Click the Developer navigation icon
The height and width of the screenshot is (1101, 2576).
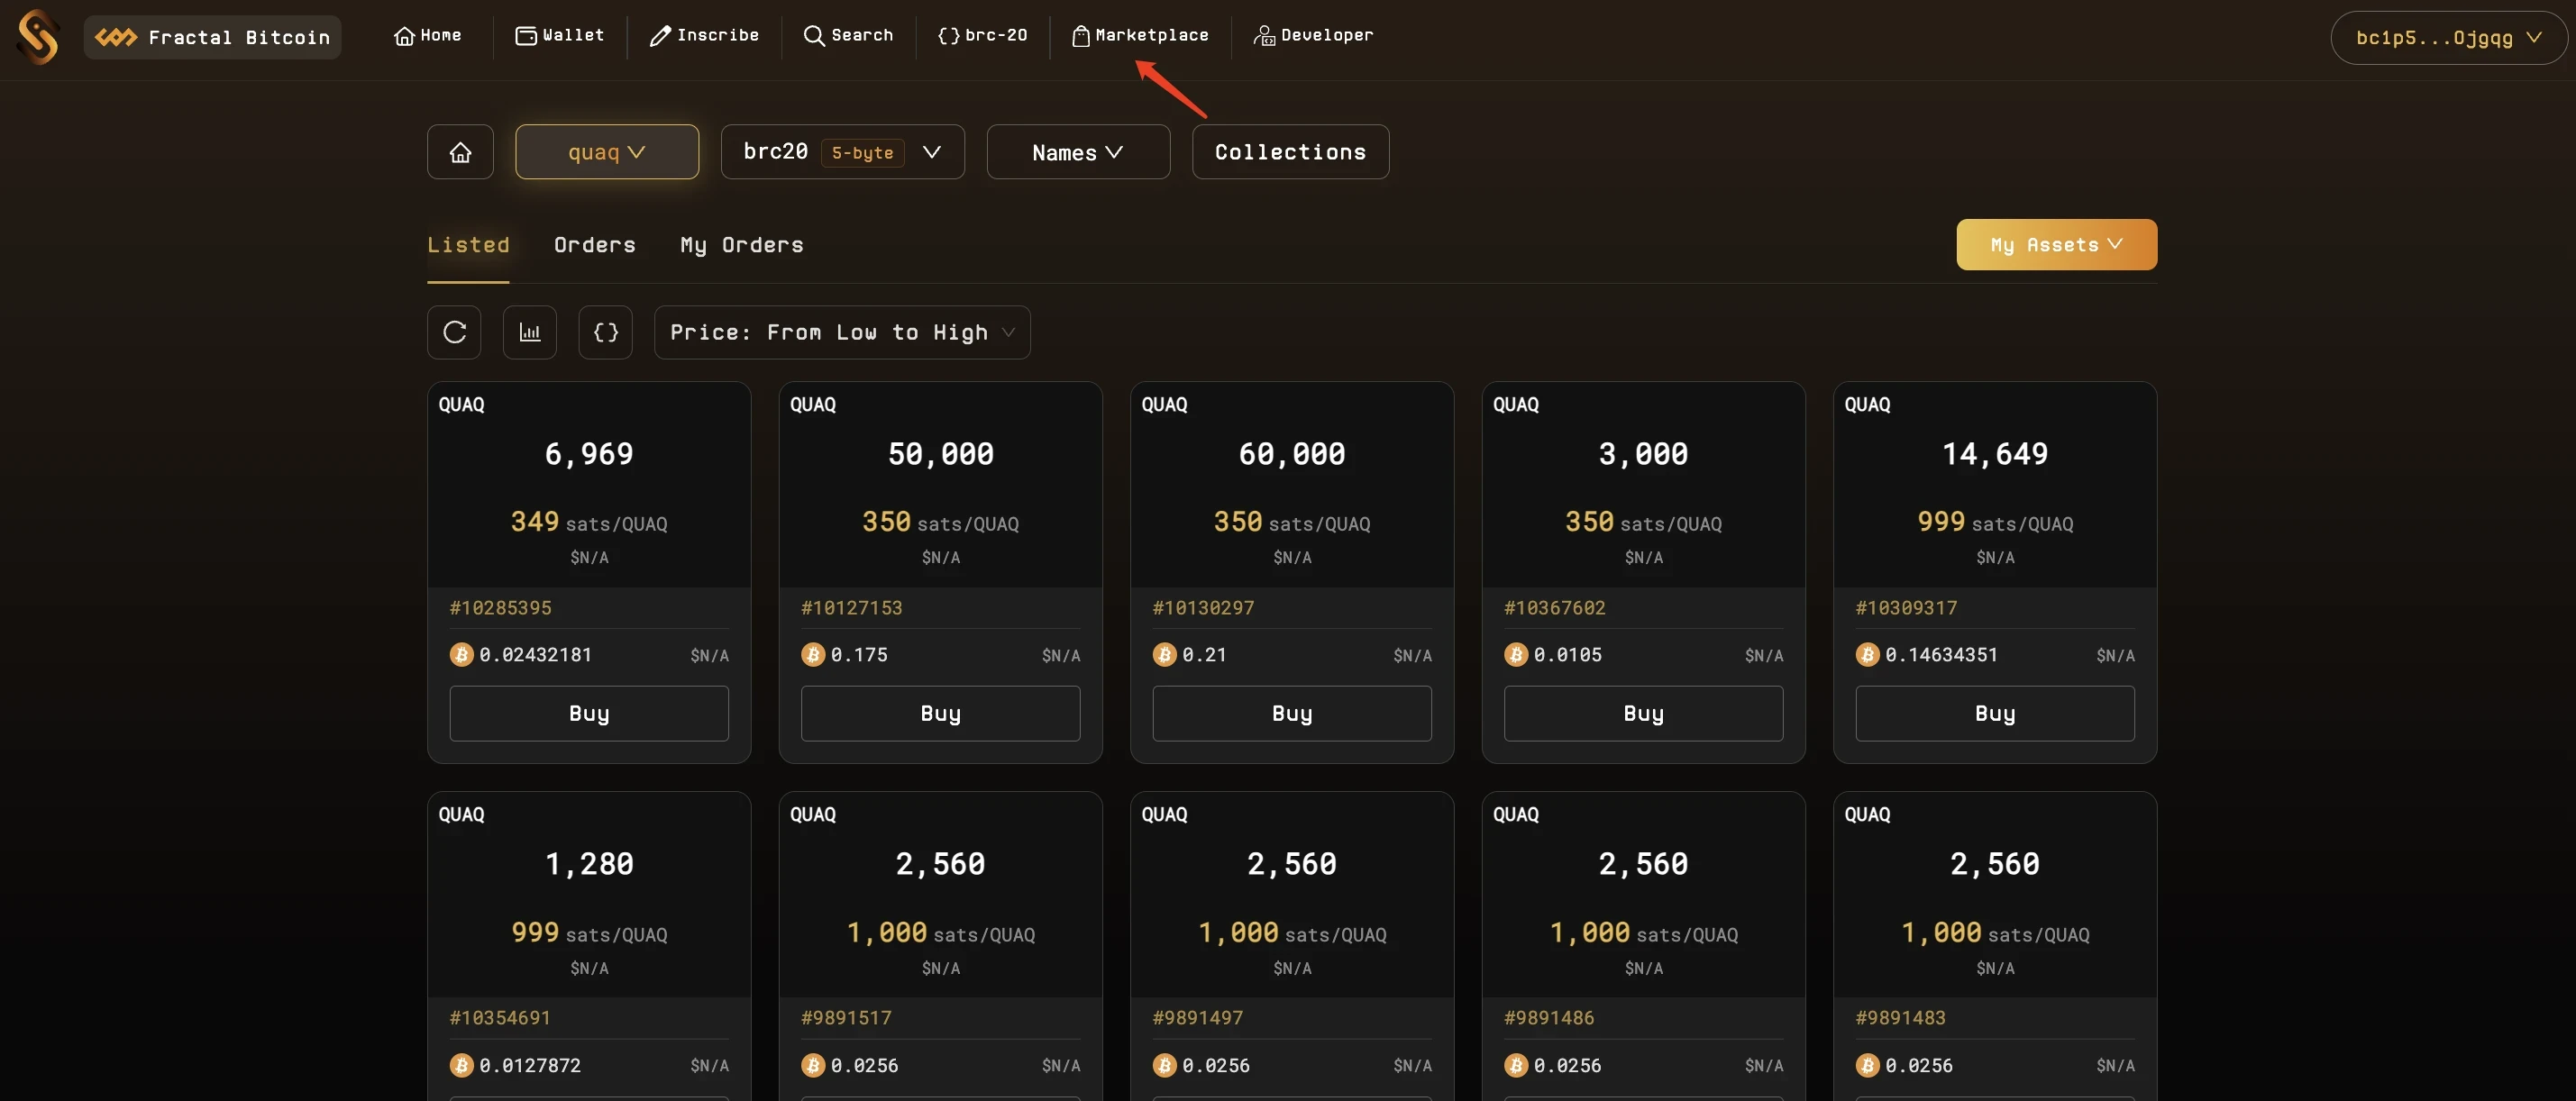pyautogui.click(x=1265, y=34)
